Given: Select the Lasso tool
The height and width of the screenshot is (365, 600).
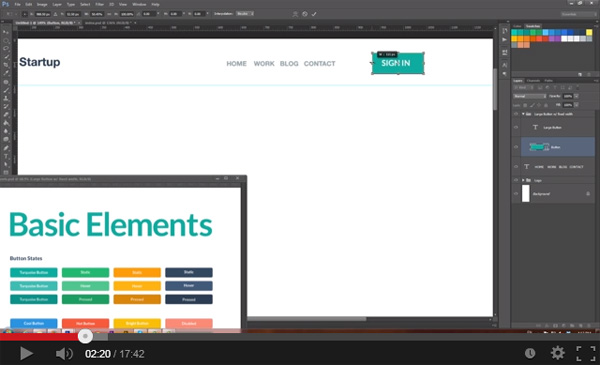Looking at the screenshot, I should point(6,49).
